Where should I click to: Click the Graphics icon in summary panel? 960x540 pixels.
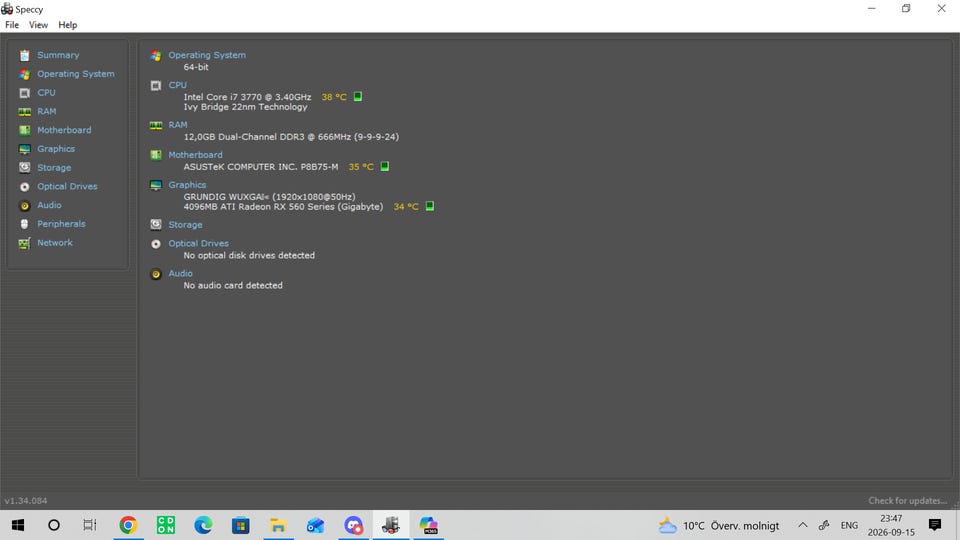coord(156,186)
